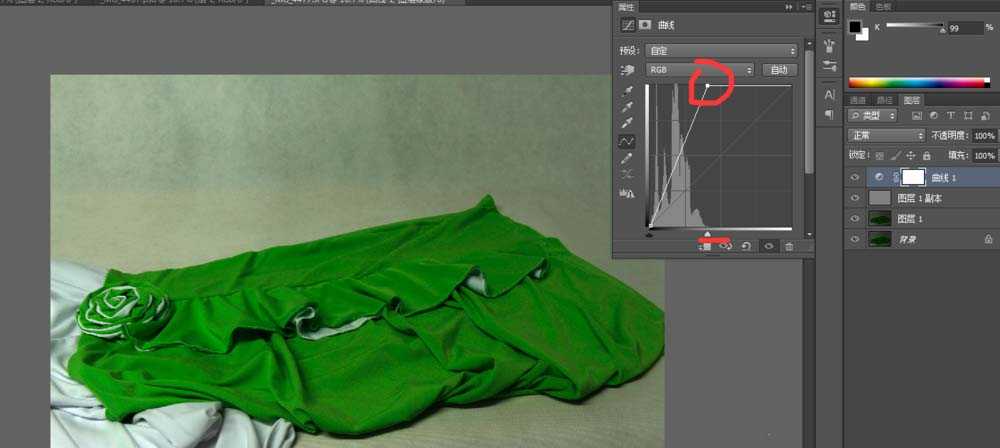The width and height of the screenshot is (1000, 448).
Task: Open the 预设 preset dropdown
Action: tap(720, 50)
